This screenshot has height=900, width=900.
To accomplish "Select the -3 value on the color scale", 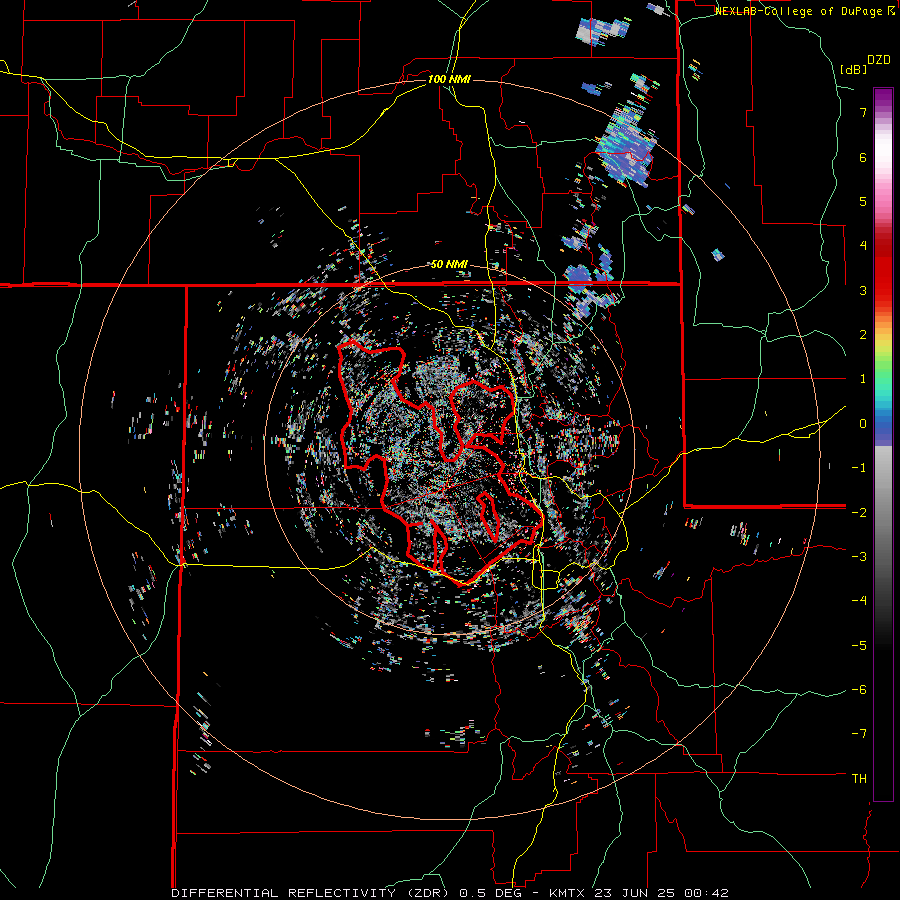I will click(859, 556).
